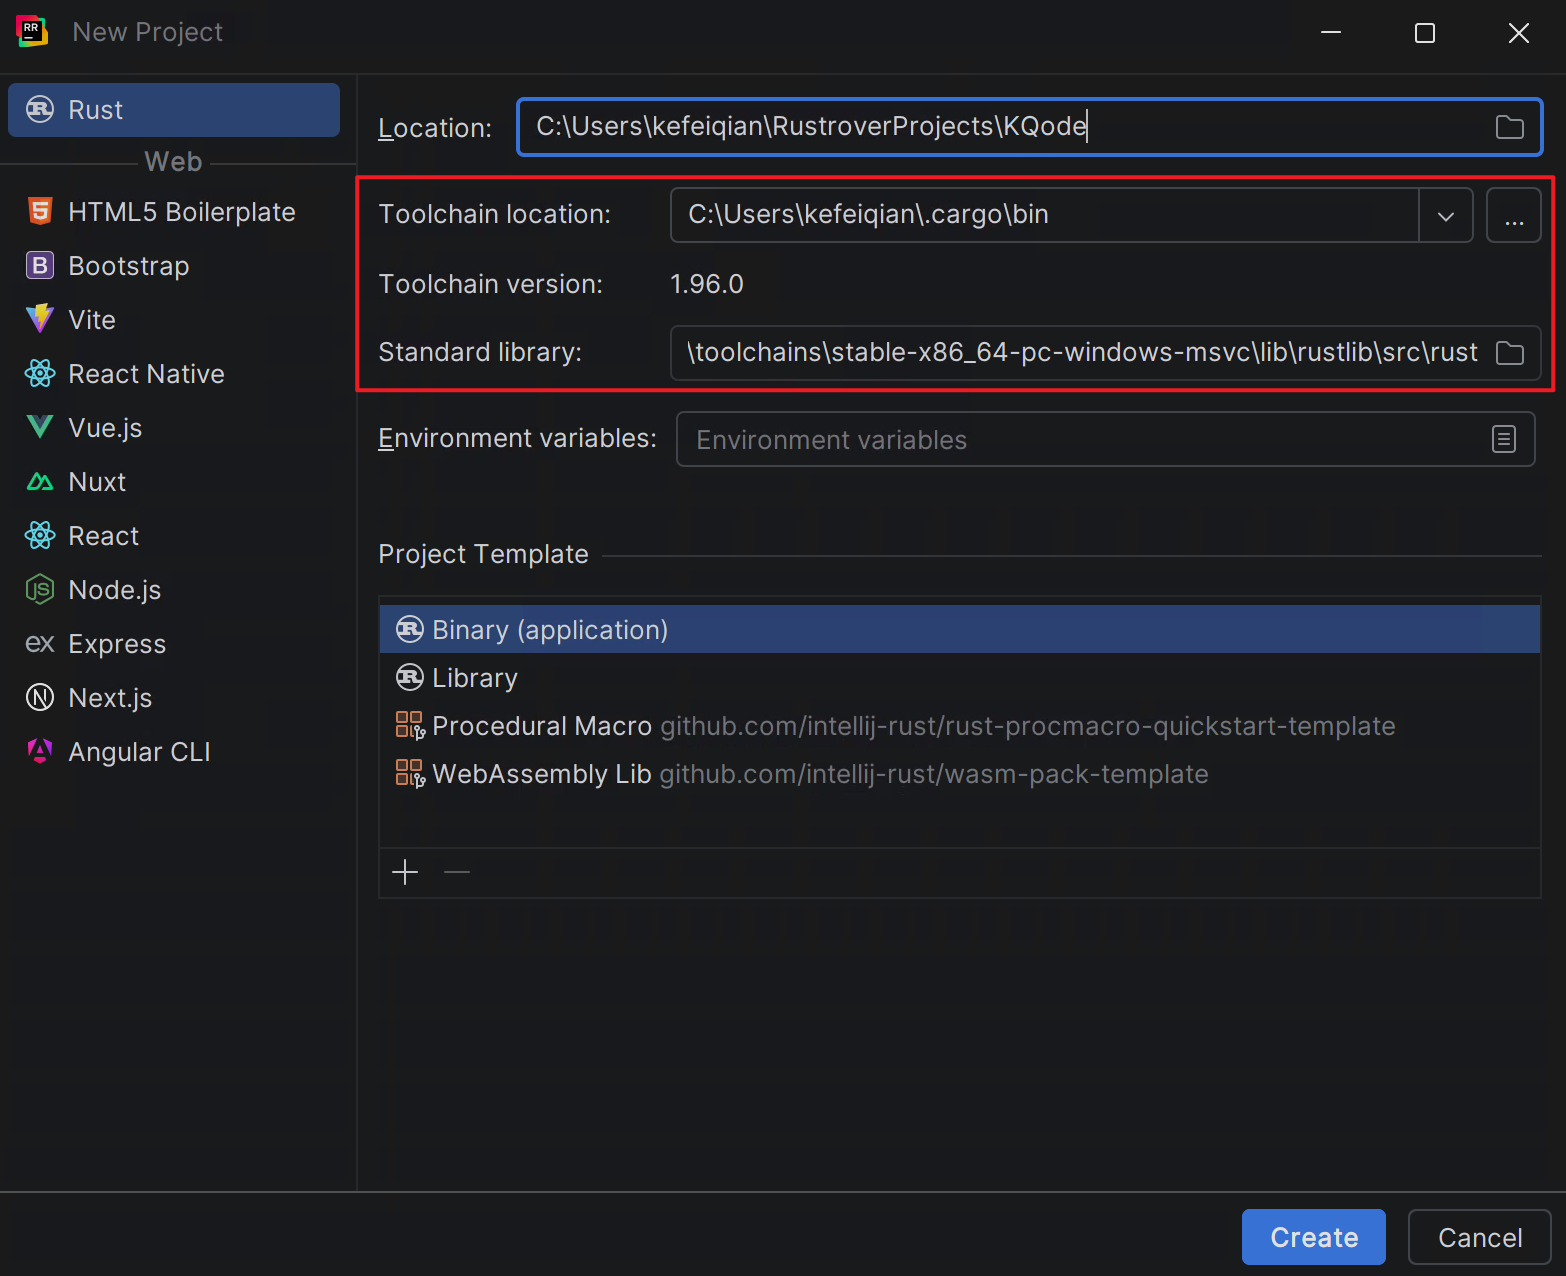Click the Toolchain location path field
The width and height of the screenshot is (1566, 1276).
1045,215
